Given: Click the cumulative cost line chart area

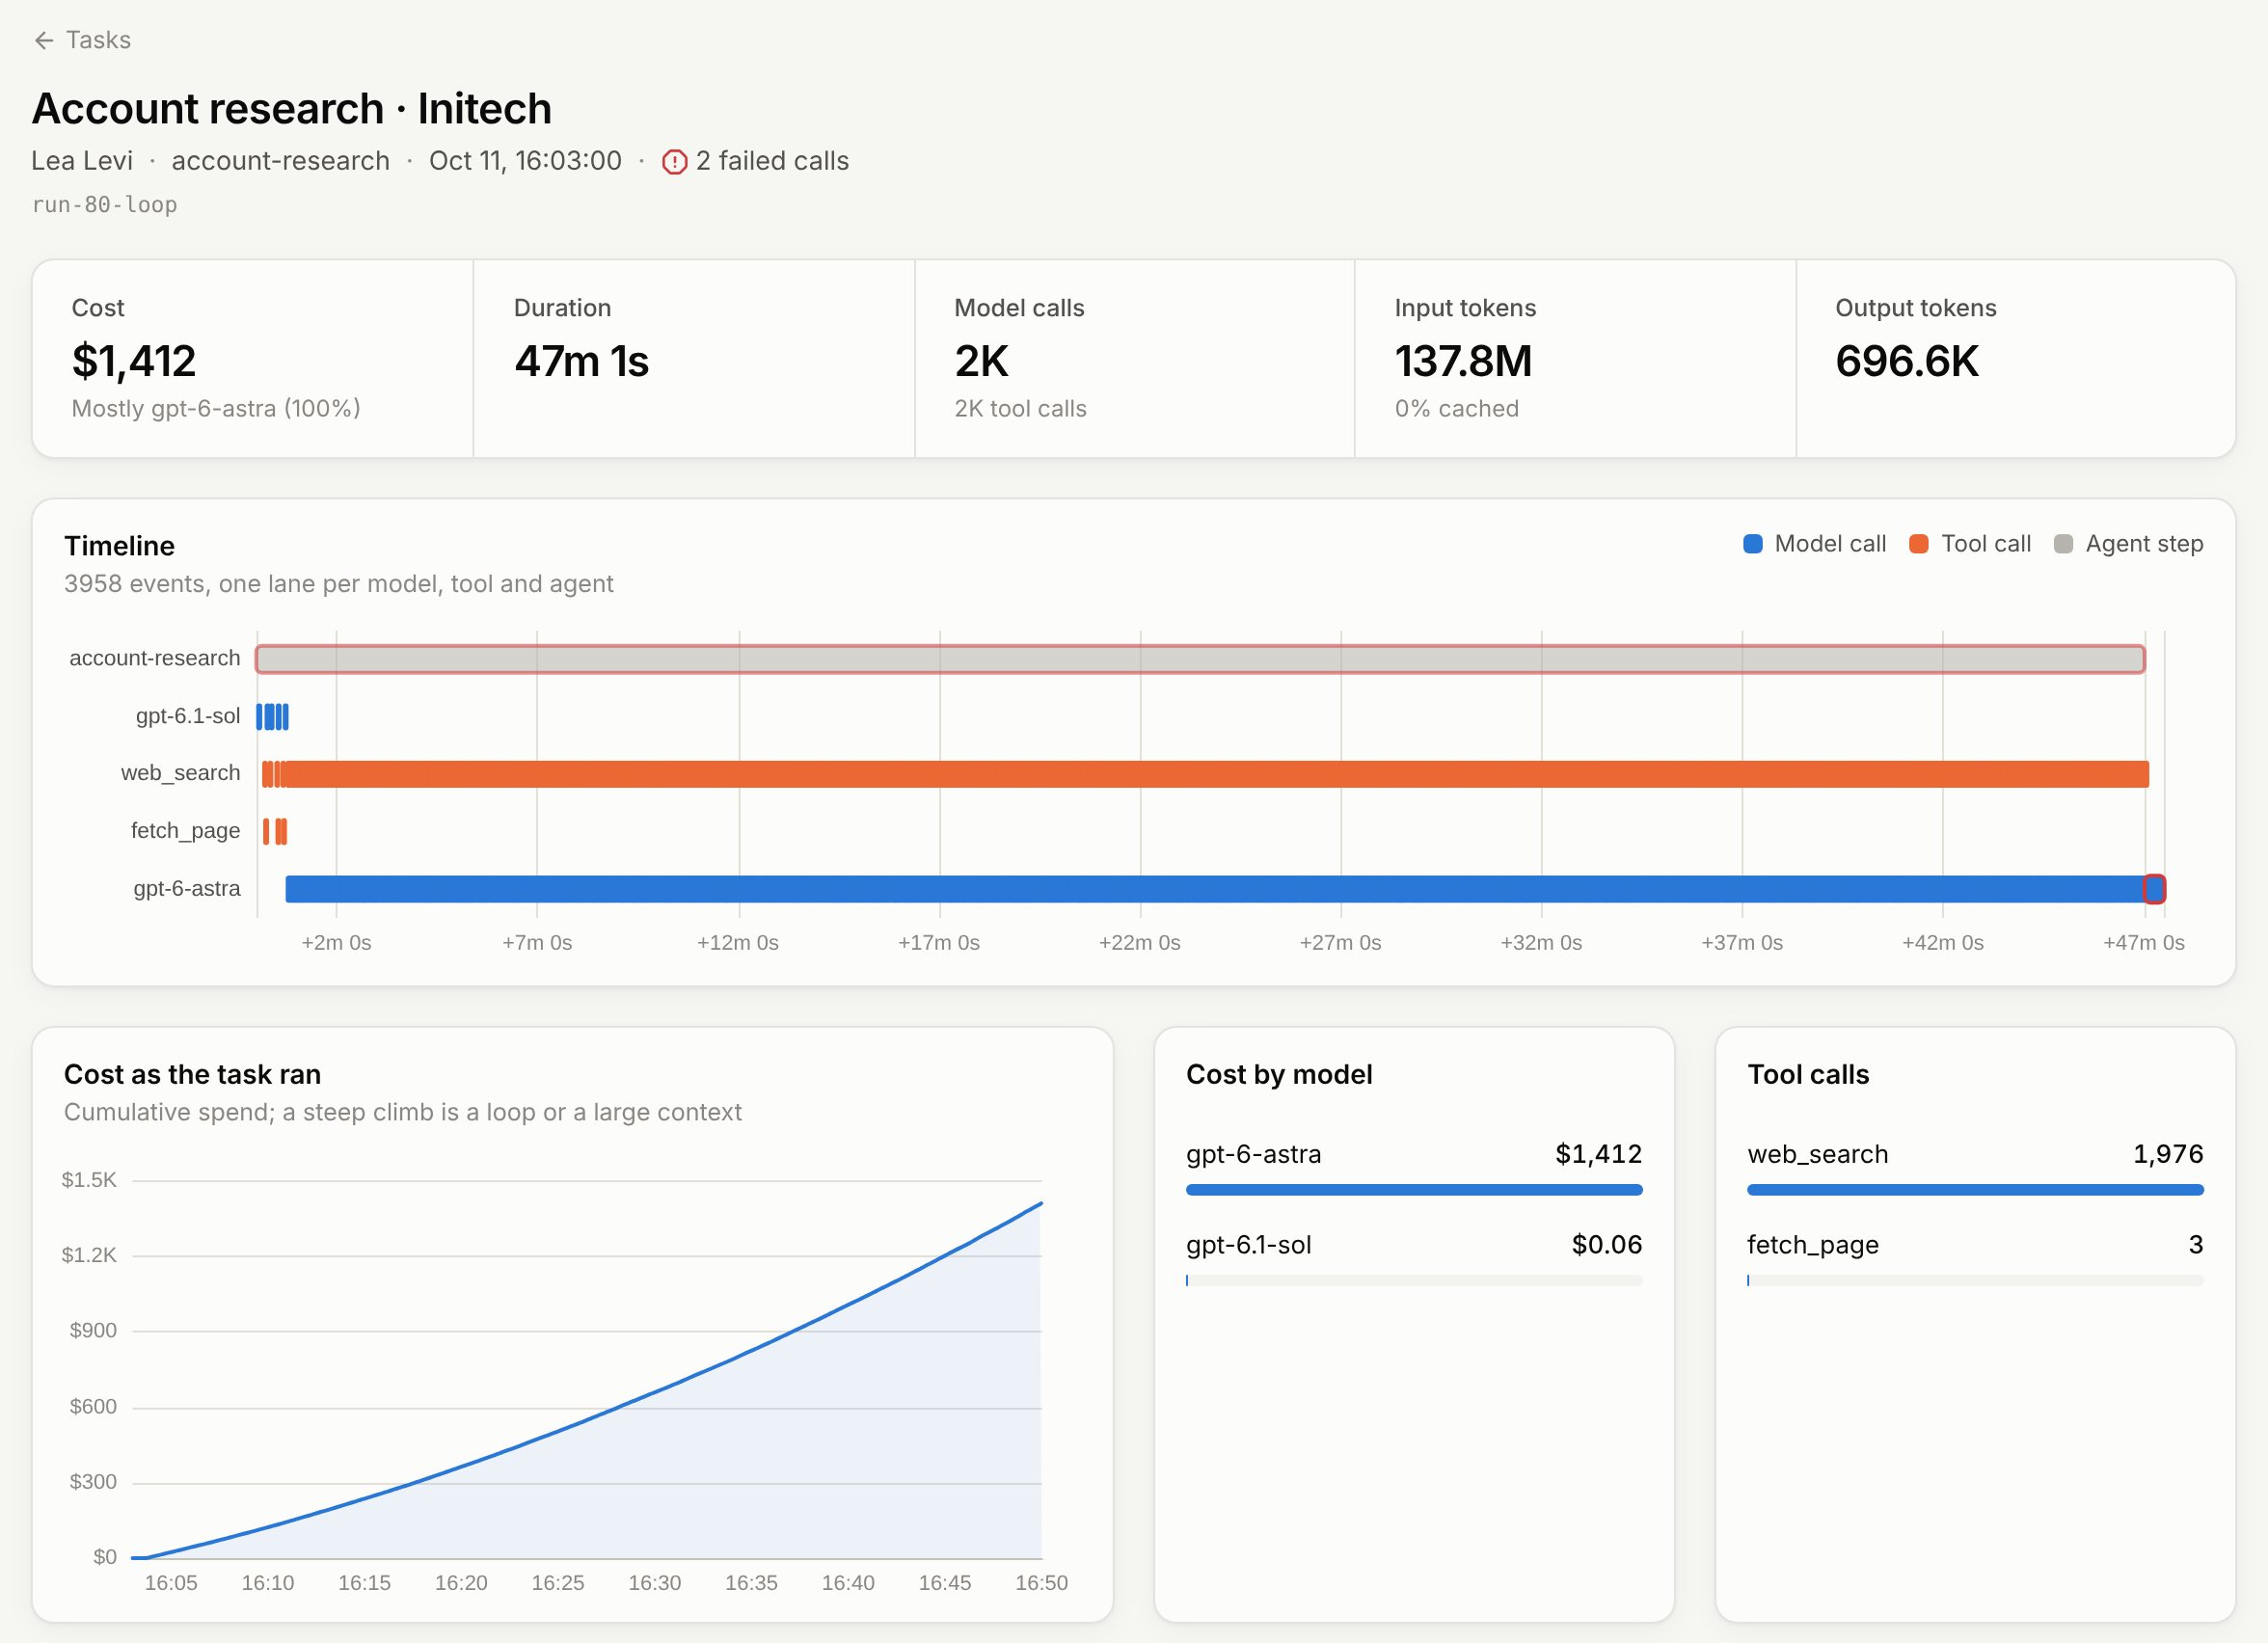Looking at the screenshot, I should coord(587,1380).
